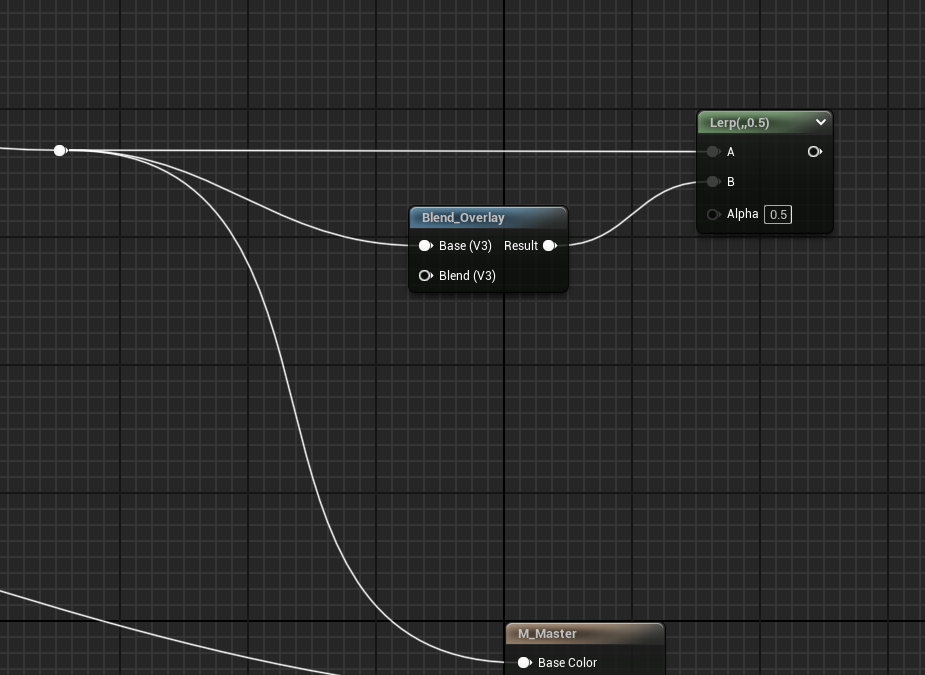Select the M_Master node title
925x675 pixels.
(x=585, y=633)
